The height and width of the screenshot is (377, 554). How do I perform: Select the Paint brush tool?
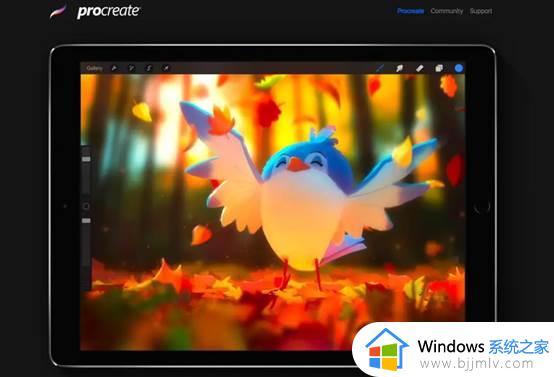click(380, 68)
